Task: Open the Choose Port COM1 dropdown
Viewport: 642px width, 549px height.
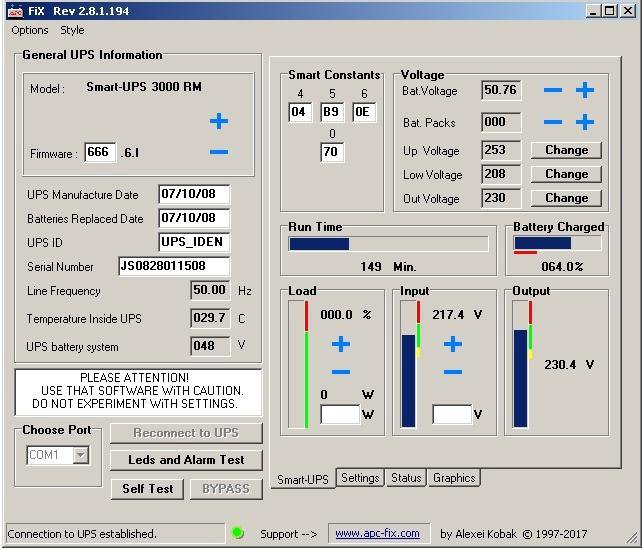Action: [80, 456]
